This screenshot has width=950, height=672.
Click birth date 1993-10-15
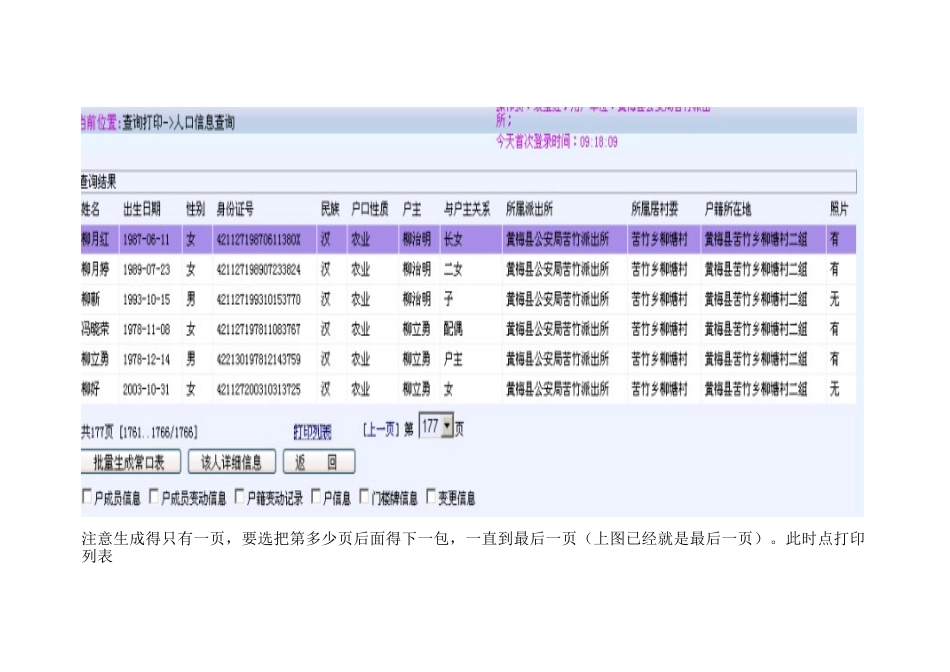[147, 299]
